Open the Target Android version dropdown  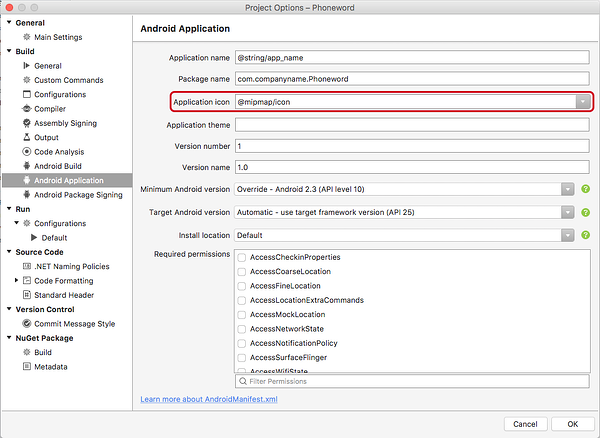567,212
